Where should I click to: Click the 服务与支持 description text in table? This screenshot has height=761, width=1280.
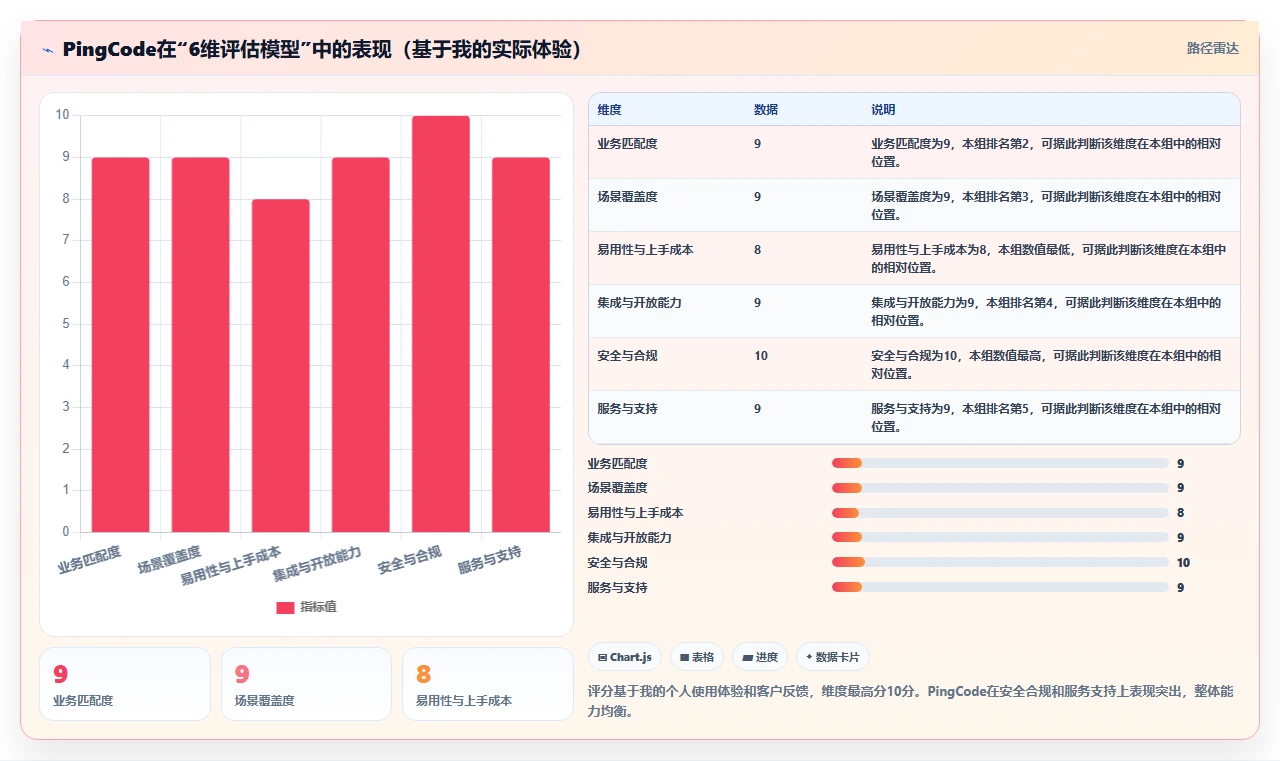[1046, 418]
